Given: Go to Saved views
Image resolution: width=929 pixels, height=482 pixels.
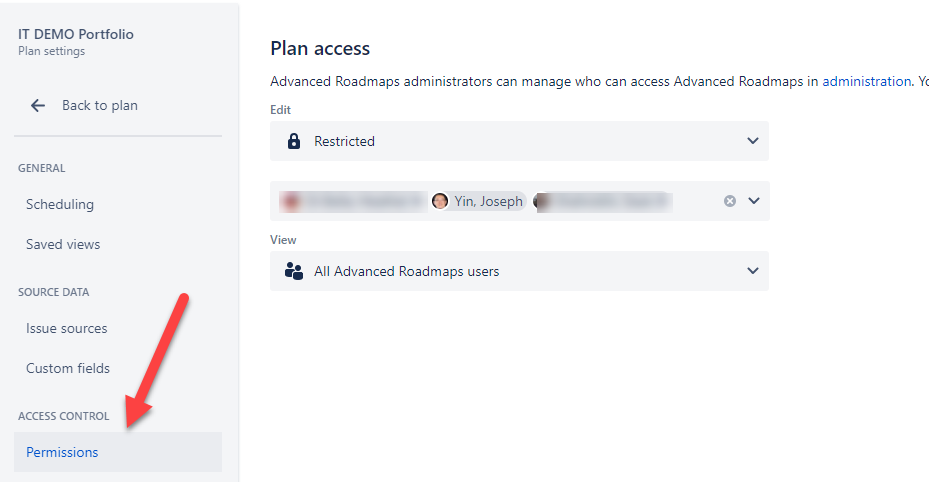Looking at the screenshot, I should point(63,244).
